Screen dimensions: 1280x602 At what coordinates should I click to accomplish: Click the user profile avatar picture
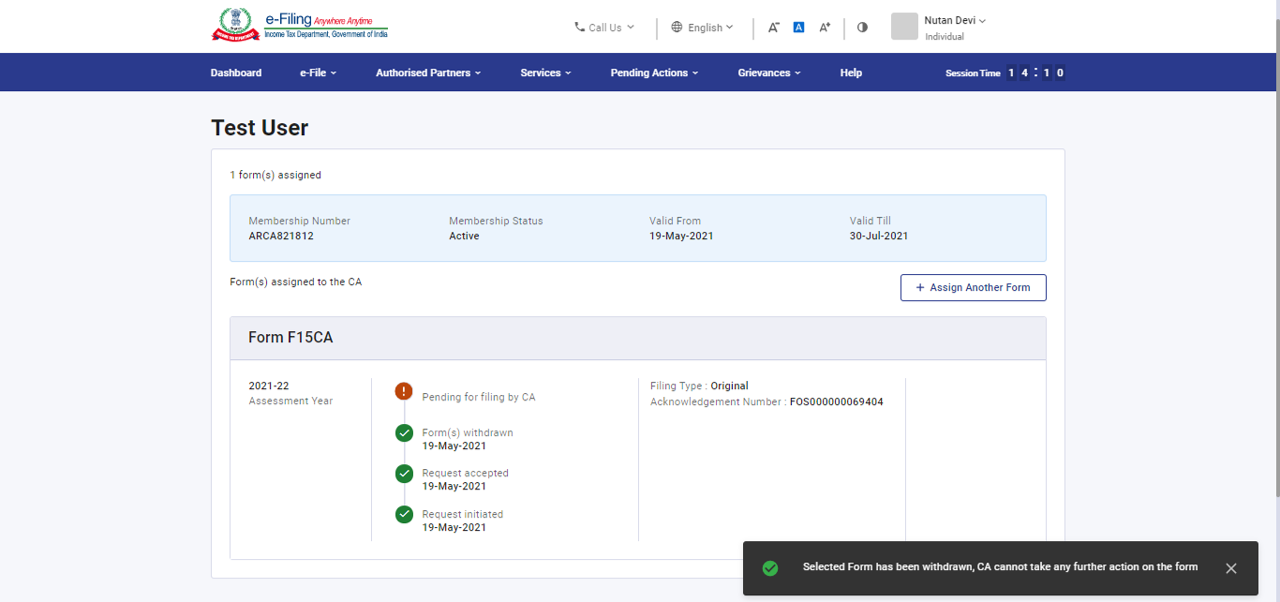pyautogui.click(x=904, y=27)
